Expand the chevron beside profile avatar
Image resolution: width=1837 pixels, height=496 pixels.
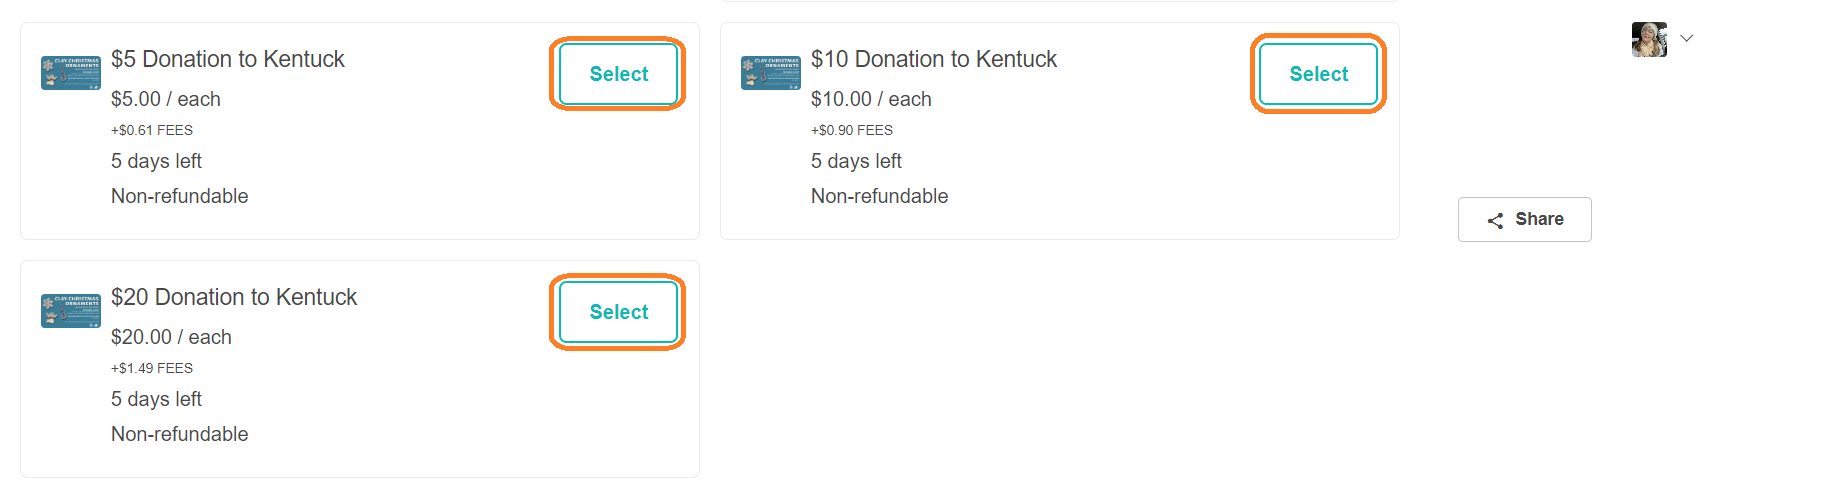[1687, 39]
